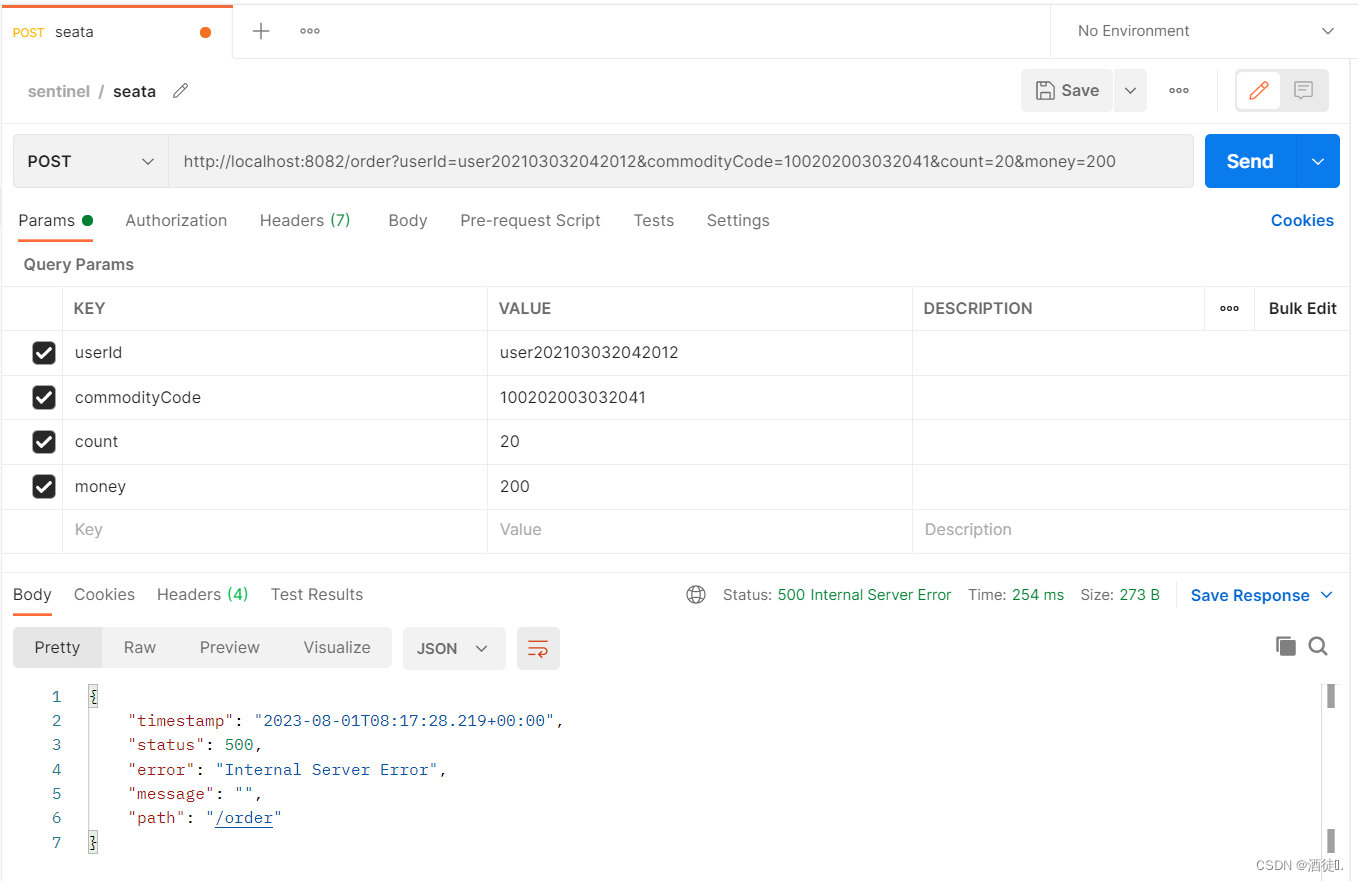Open the Cookies link
Screen dimensions: 1358x881
pyautogui.click(x=1302, y=220)
